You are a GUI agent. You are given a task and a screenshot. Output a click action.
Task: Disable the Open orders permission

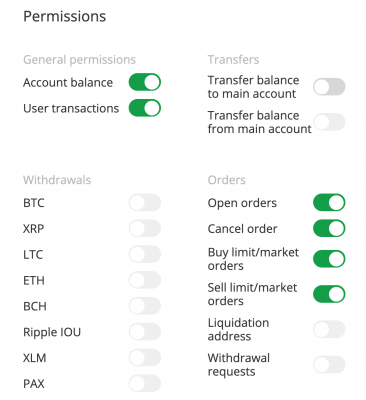(329, 202)
